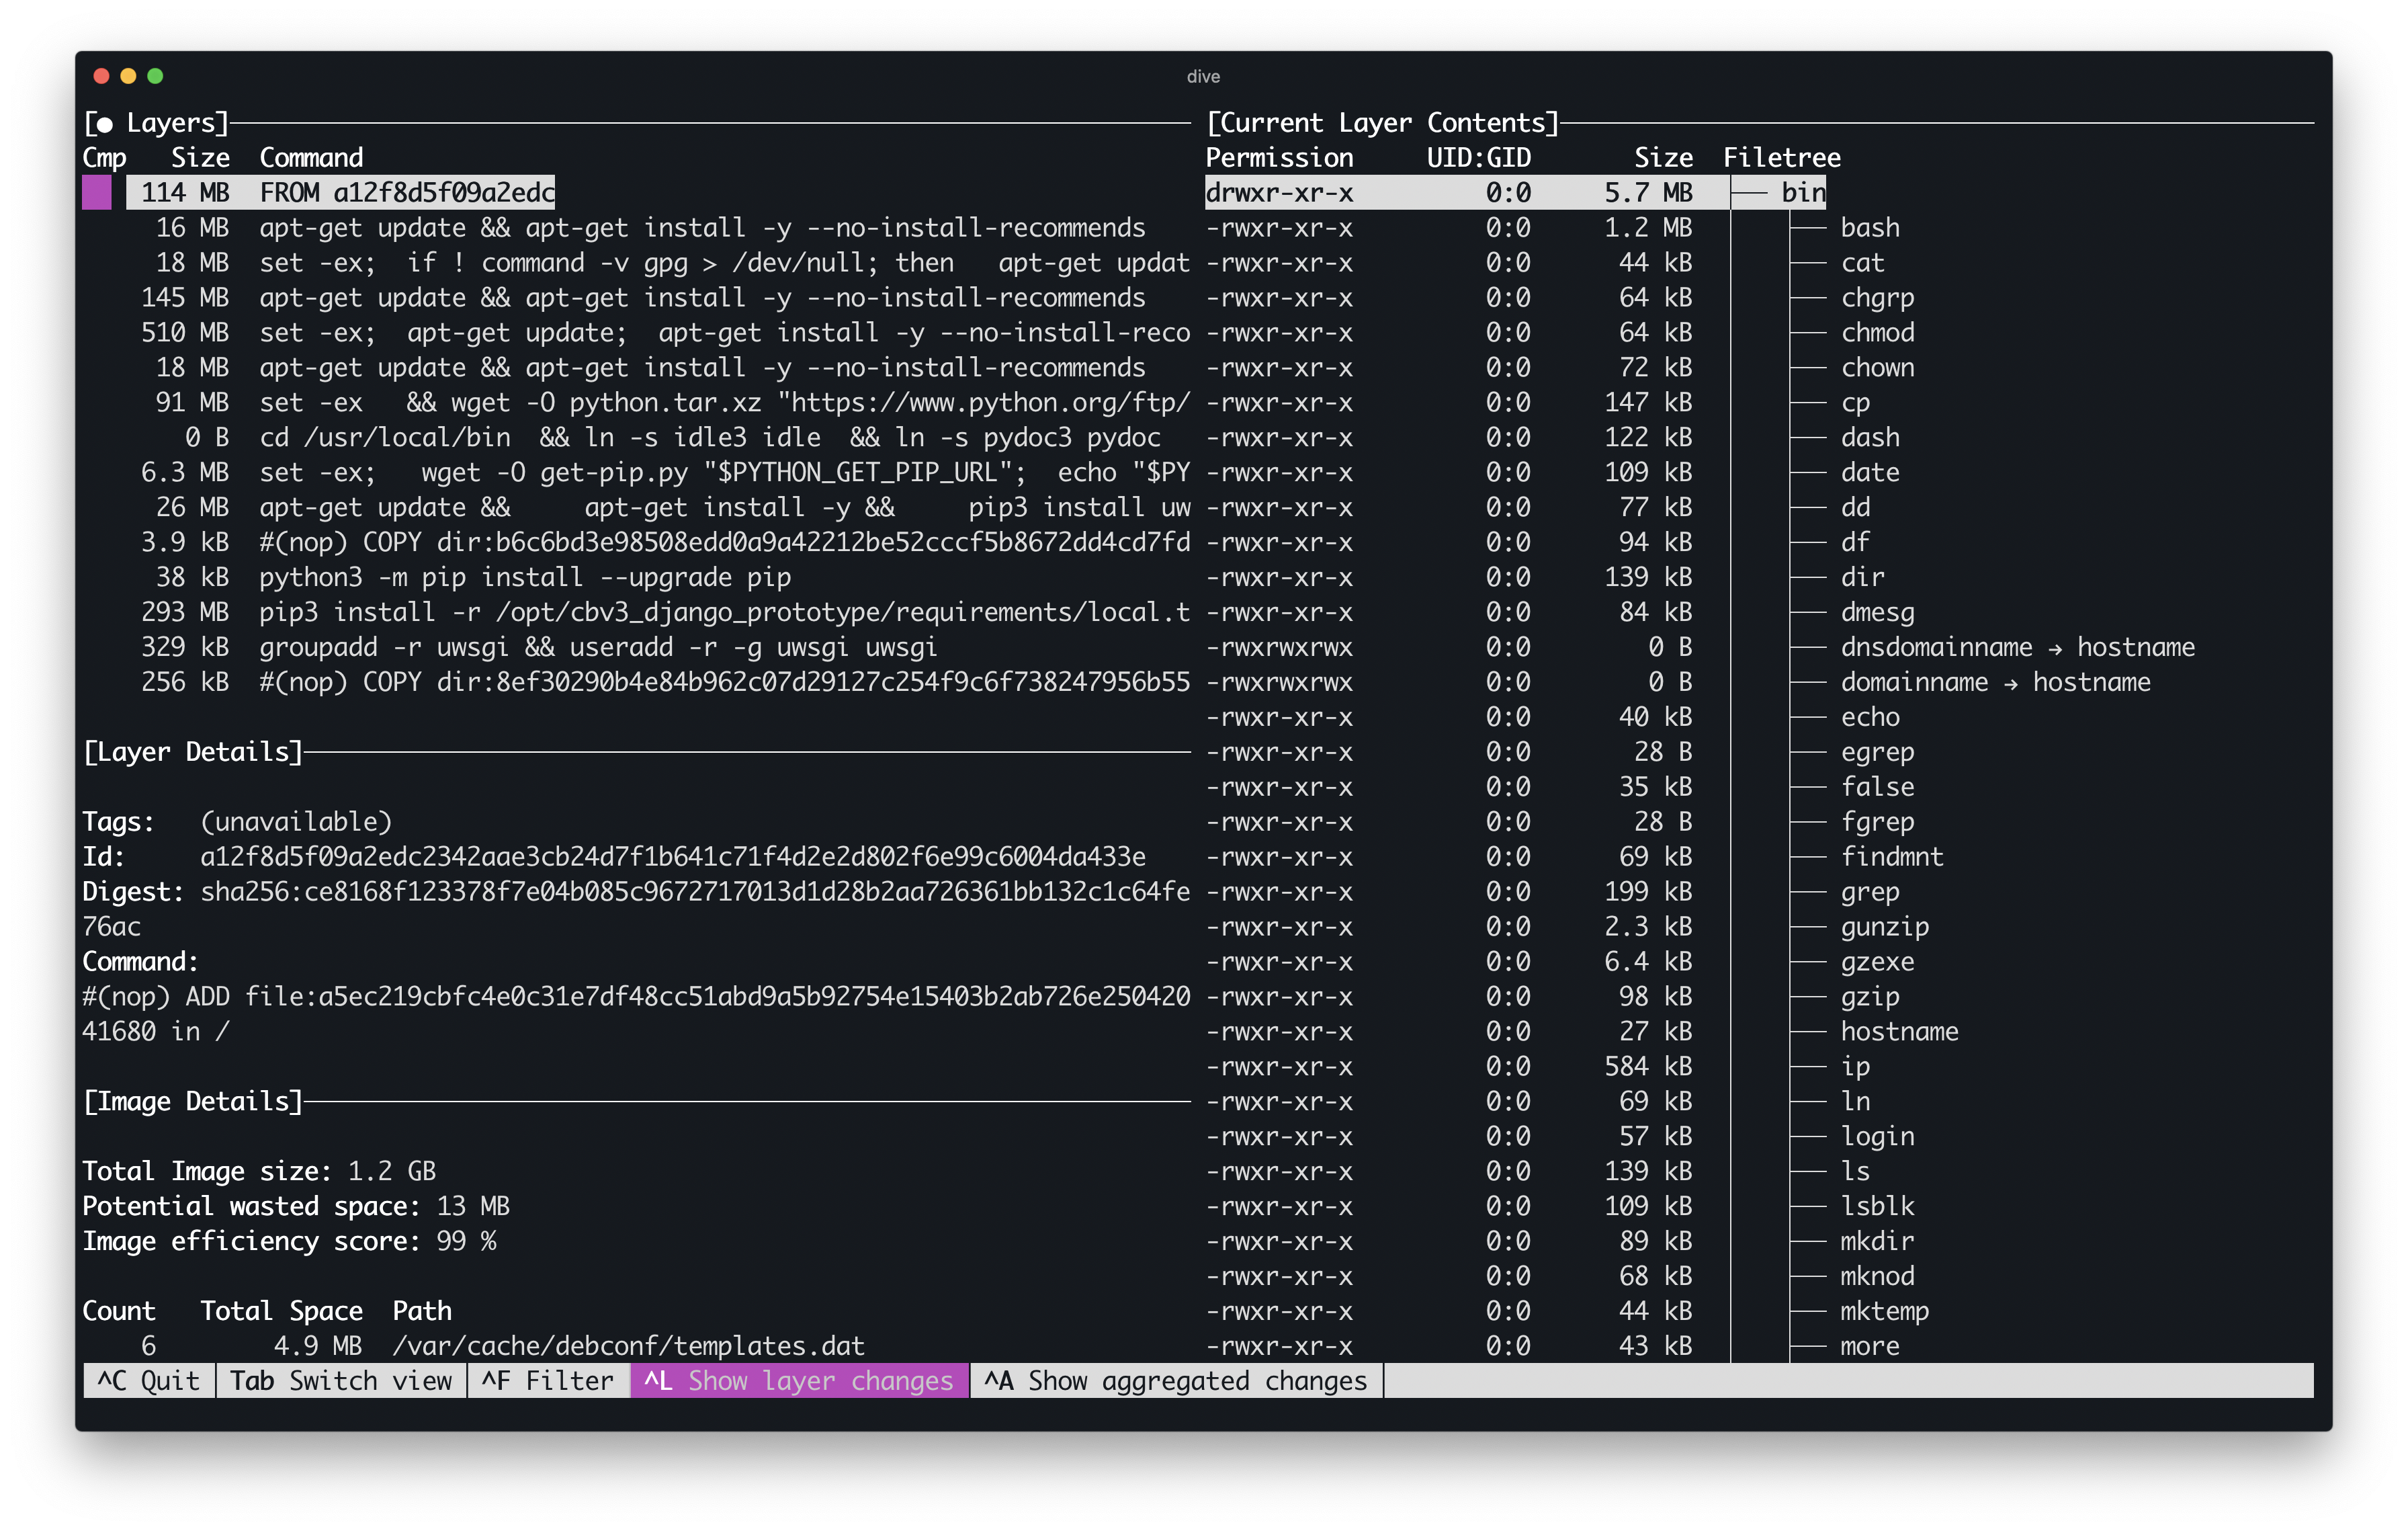Click the yellow minimize window button
Screen dimensions: 2408x1531
(128, 76)
